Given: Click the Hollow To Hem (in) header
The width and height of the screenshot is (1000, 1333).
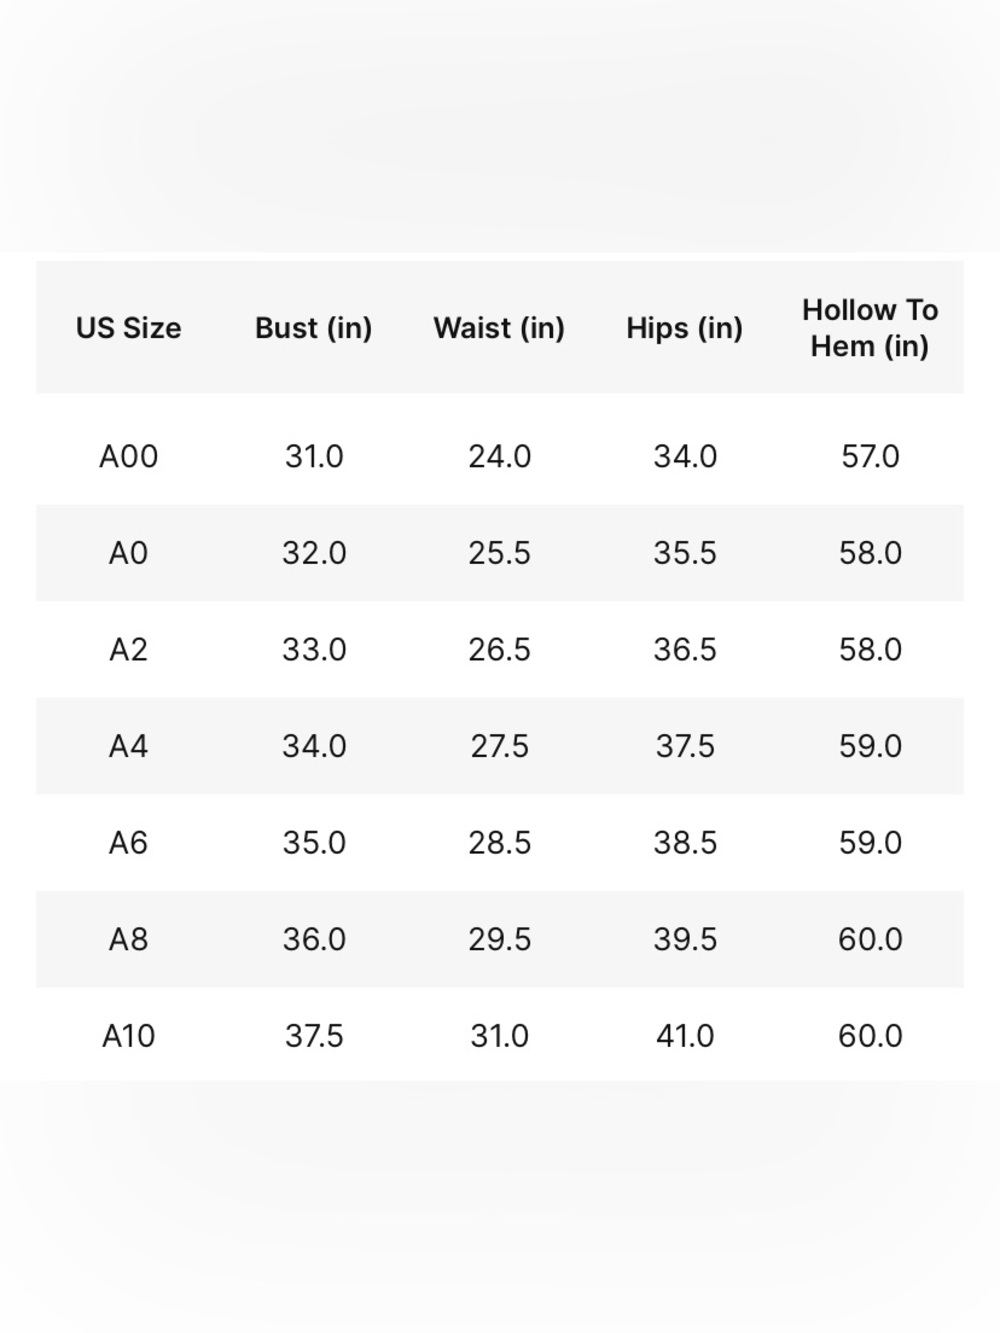Looking at the screenshot, I should click(x=870, y=328).
